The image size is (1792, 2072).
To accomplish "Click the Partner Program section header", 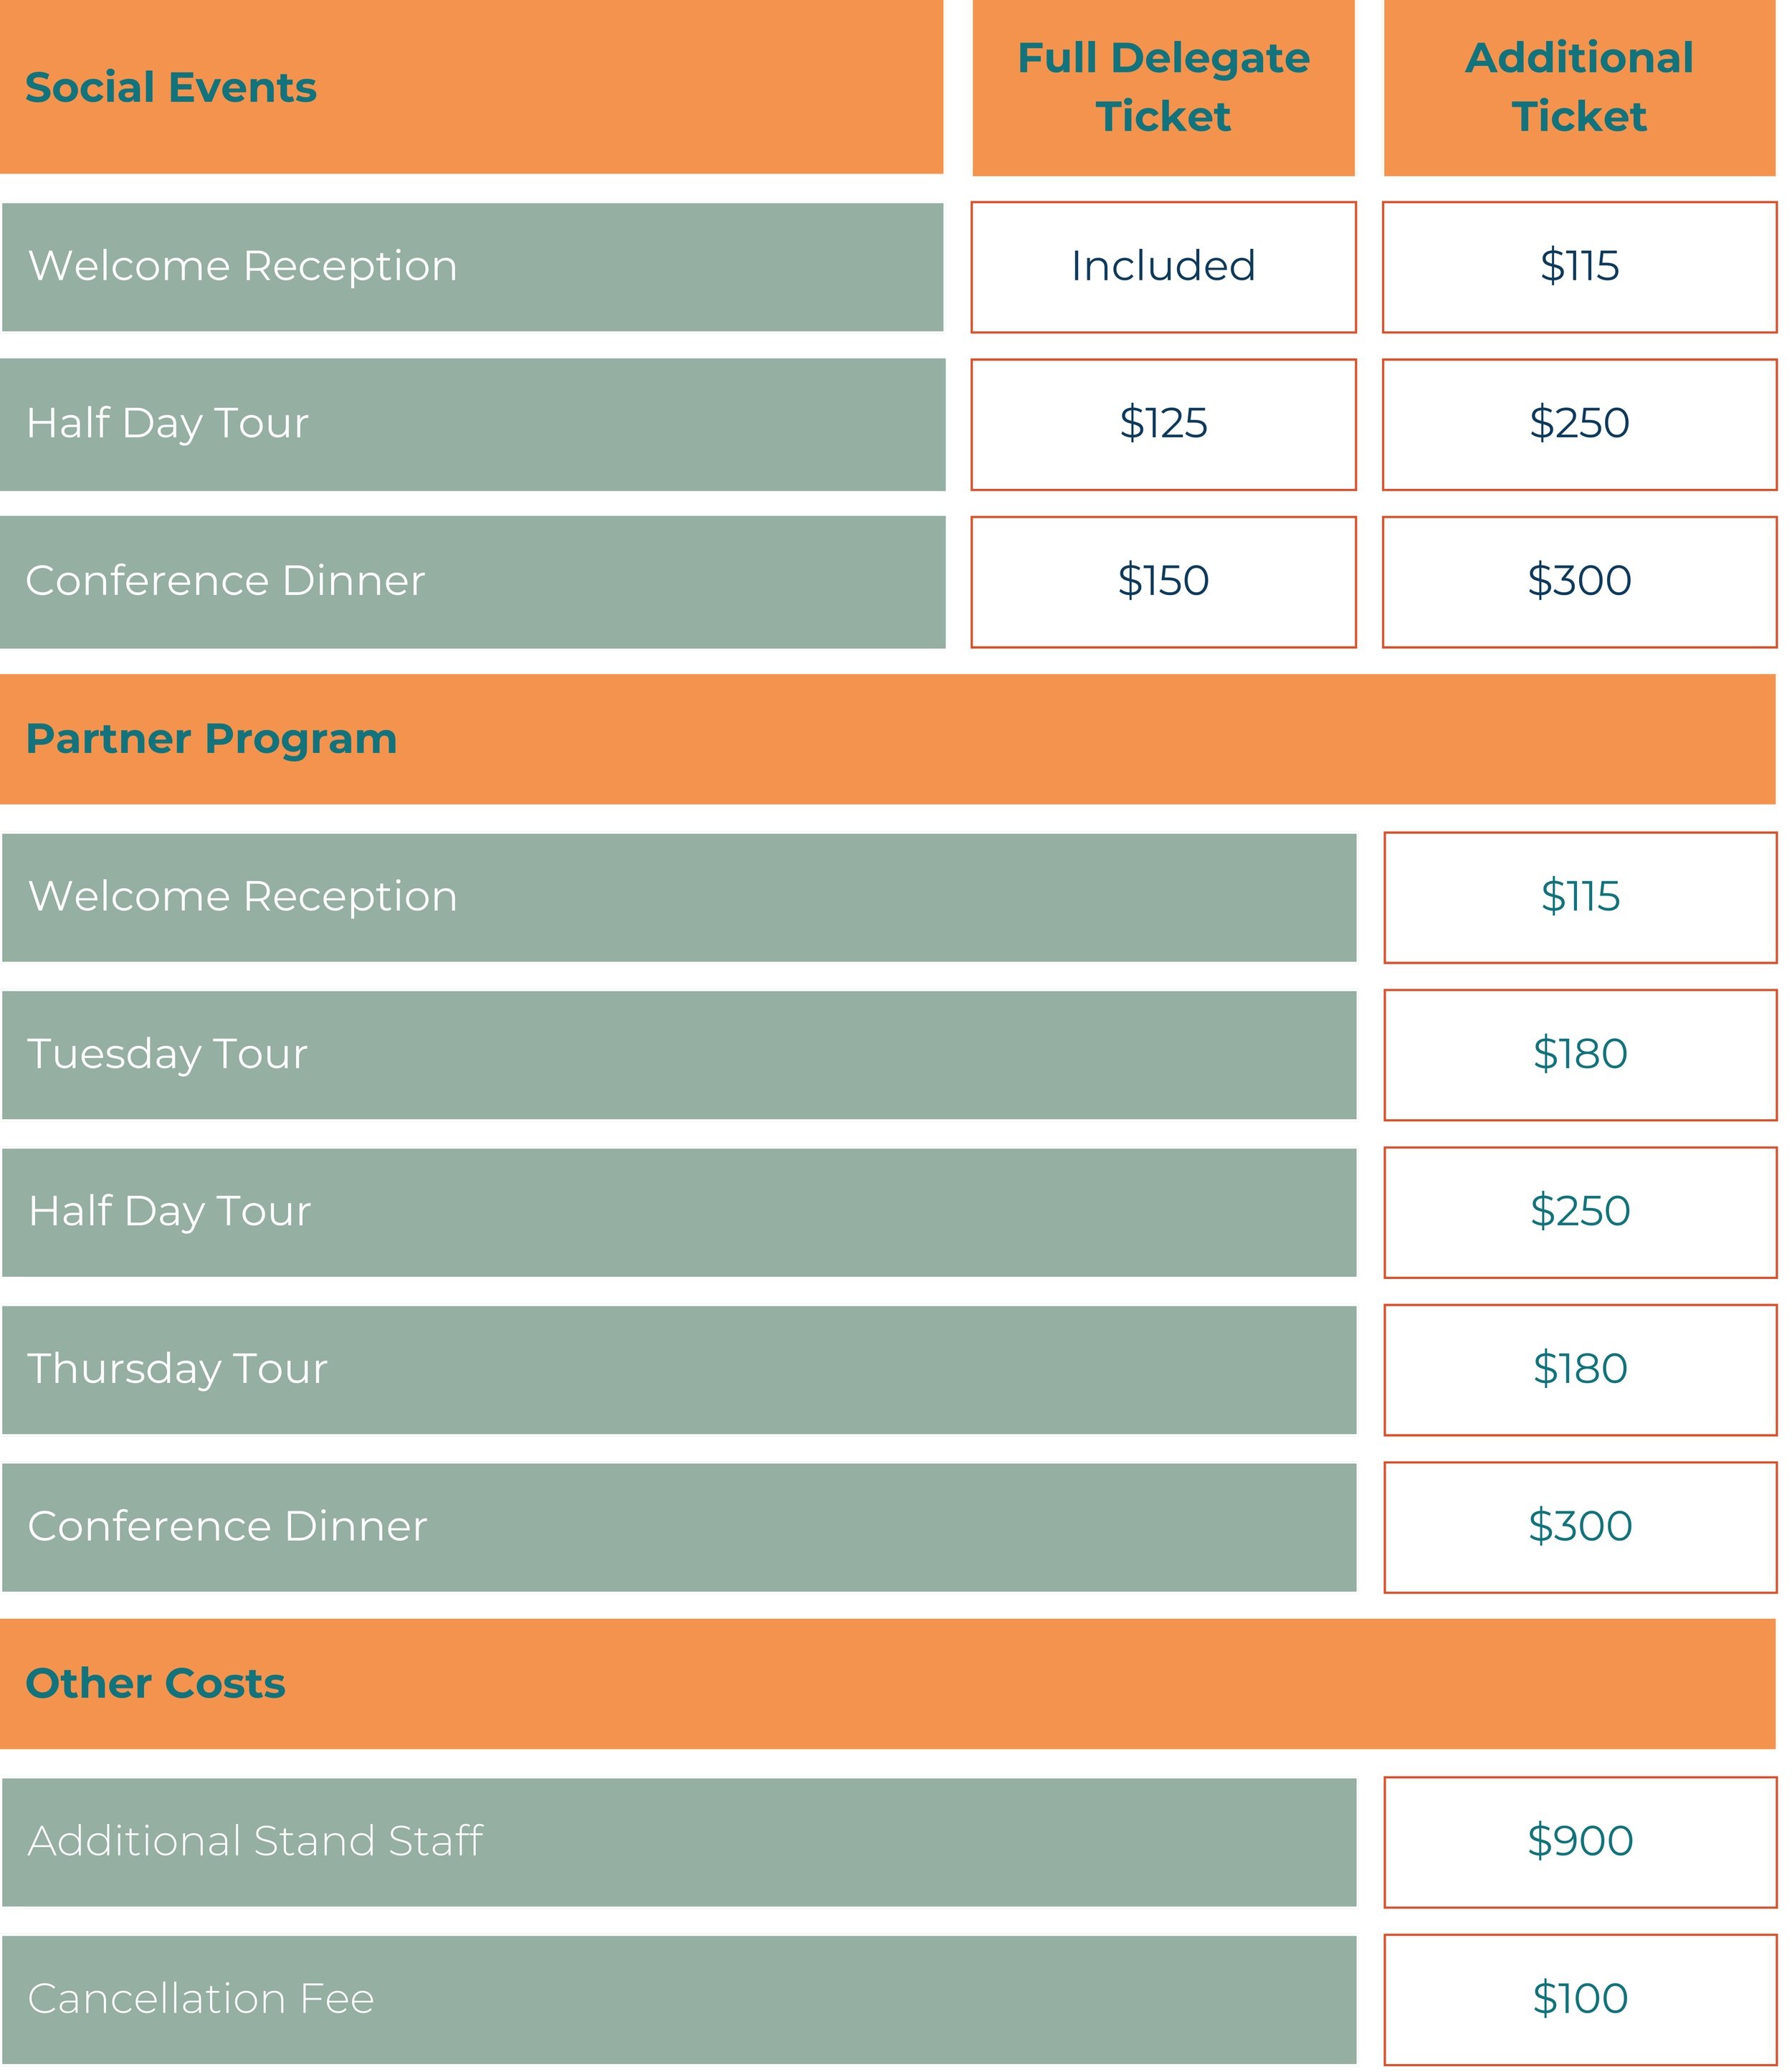I will pyautogui.click(x=888, y=739).
